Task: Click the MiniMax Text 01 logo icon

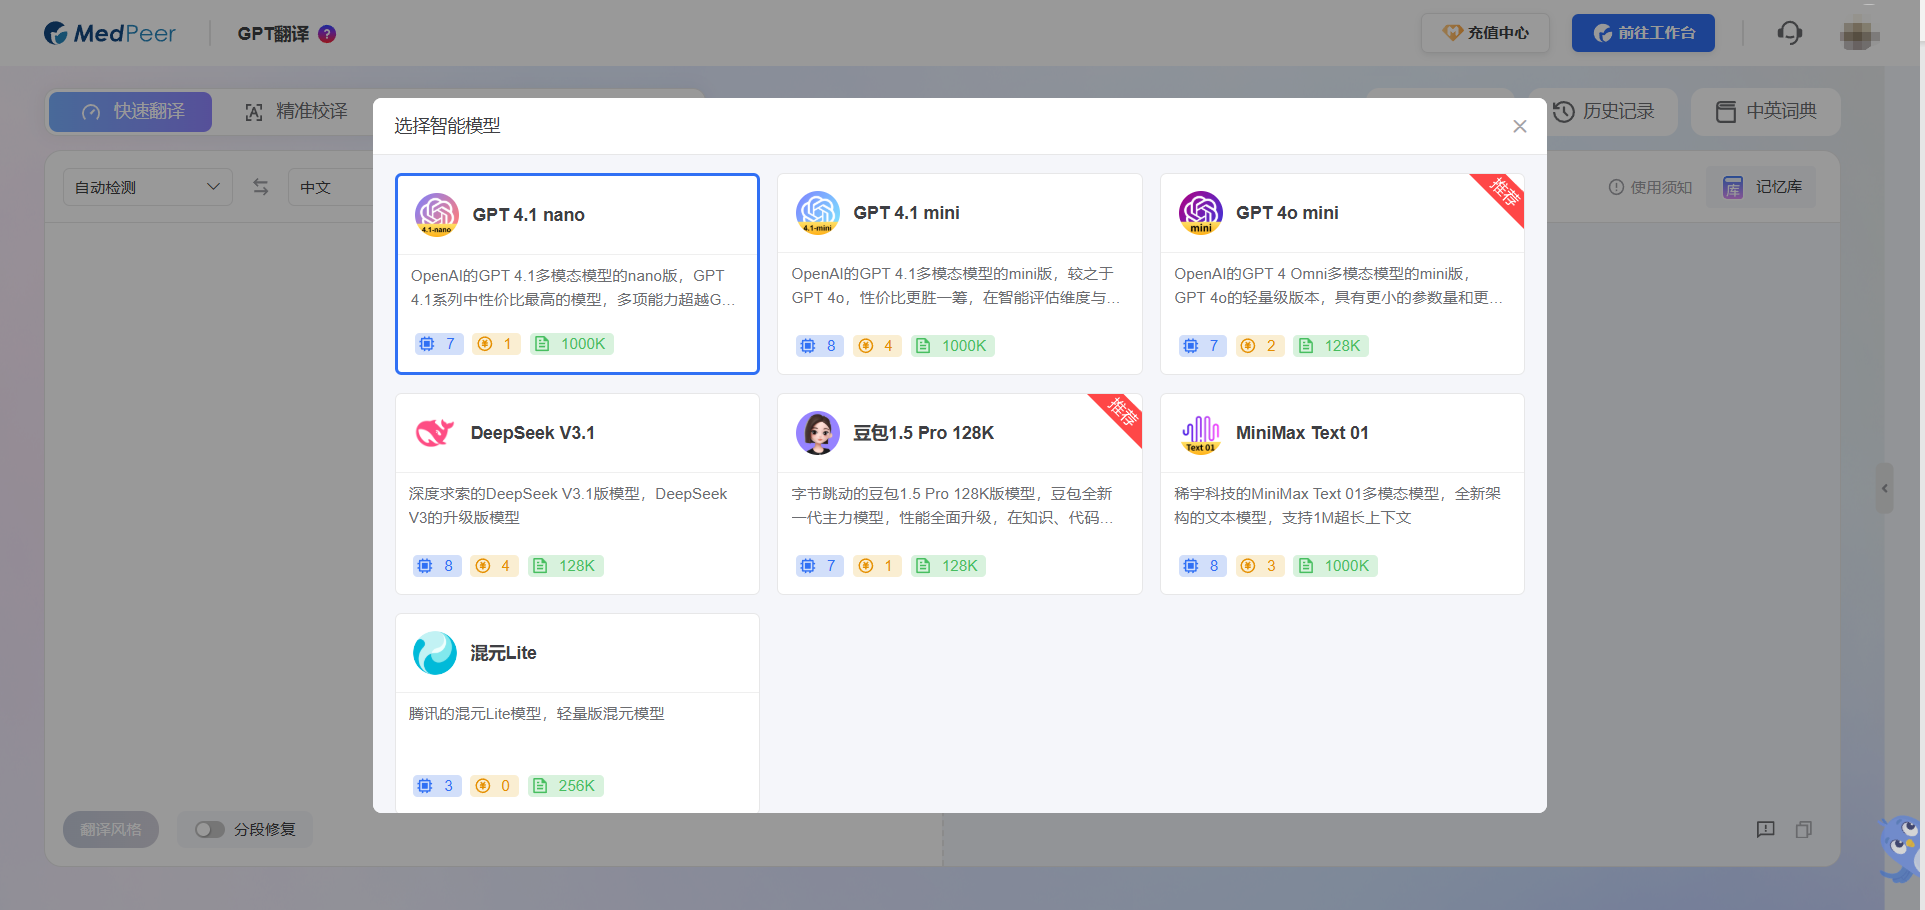Action: [1201, 433]
